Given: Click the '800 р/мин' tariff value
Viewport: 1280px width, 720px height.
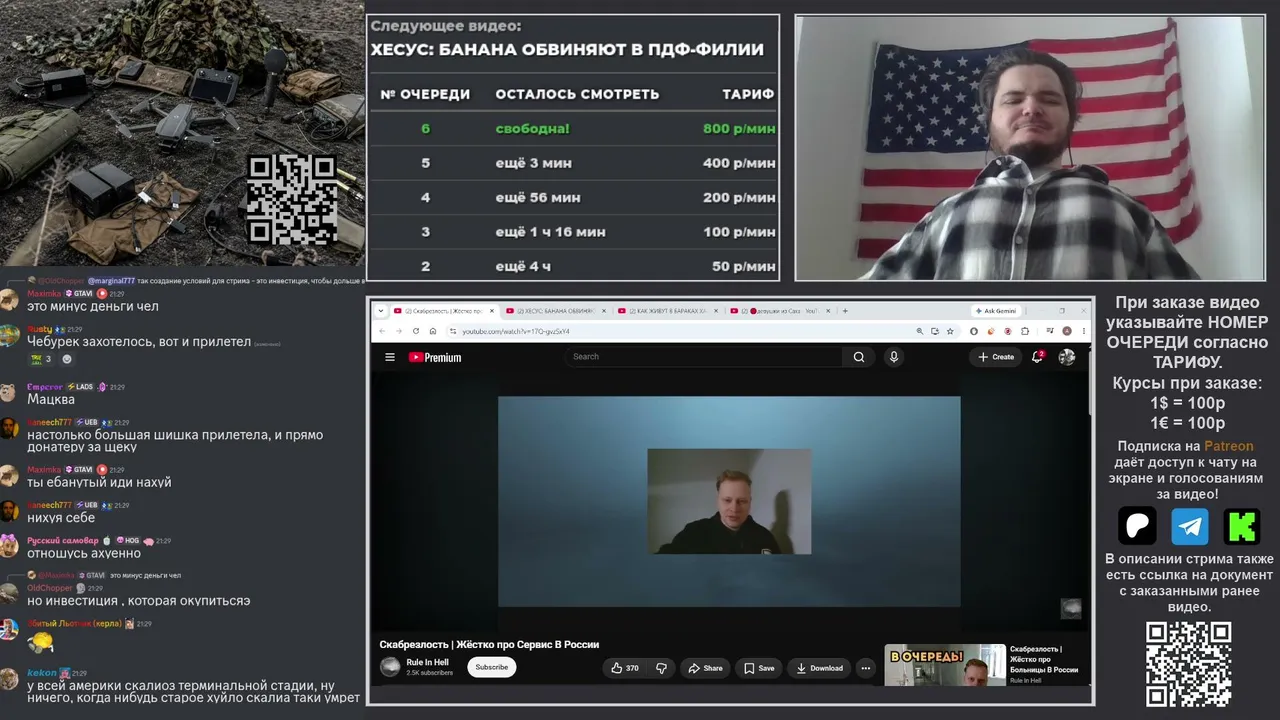Looking at the screenshot, I should pos(739,128).
